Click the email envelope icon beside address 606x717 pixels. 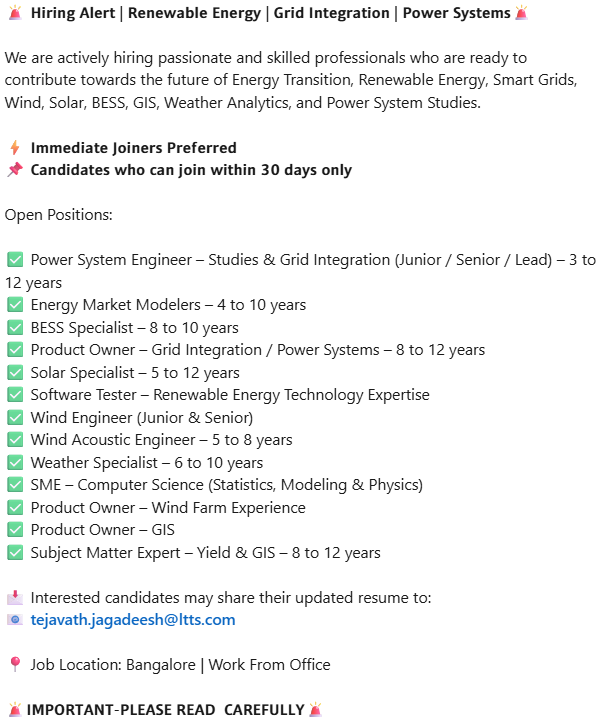pyautogui.click(x=15, y=620)
